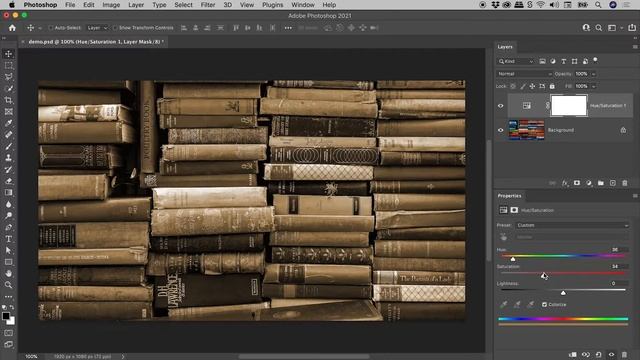Select the Hue/Saturation layer mask thumbnail
The image size is (640, 360).
click(569, 105)
